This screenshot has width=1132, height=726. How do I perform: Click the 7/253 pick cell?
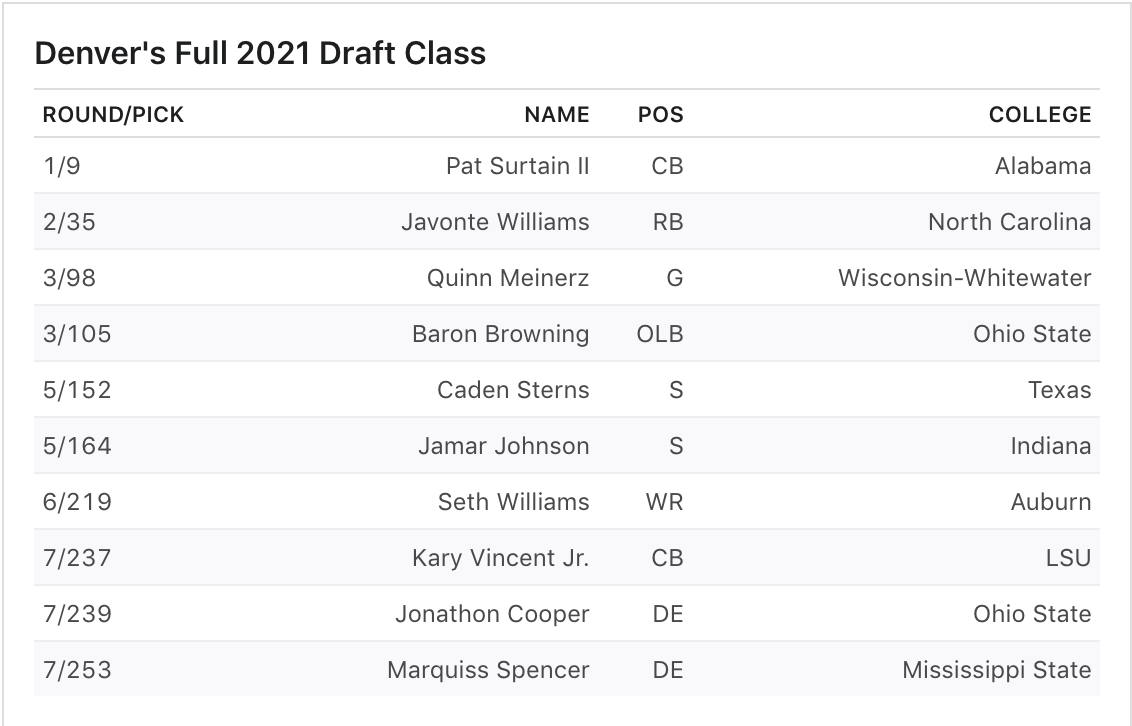(77, 670)
